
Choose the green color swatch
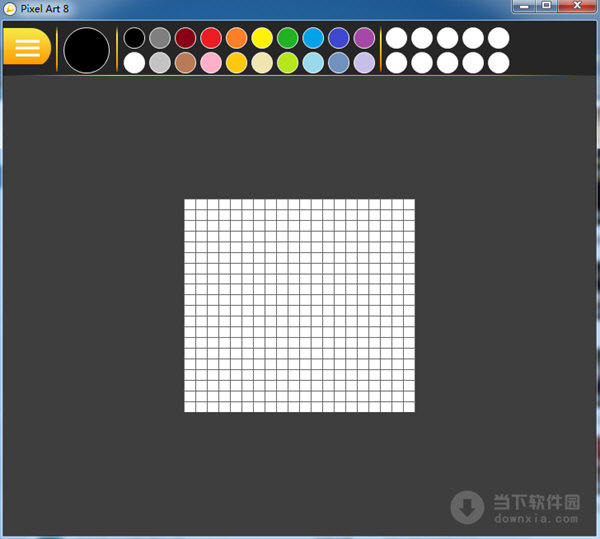pyautogui.click(x=288, y=38)
